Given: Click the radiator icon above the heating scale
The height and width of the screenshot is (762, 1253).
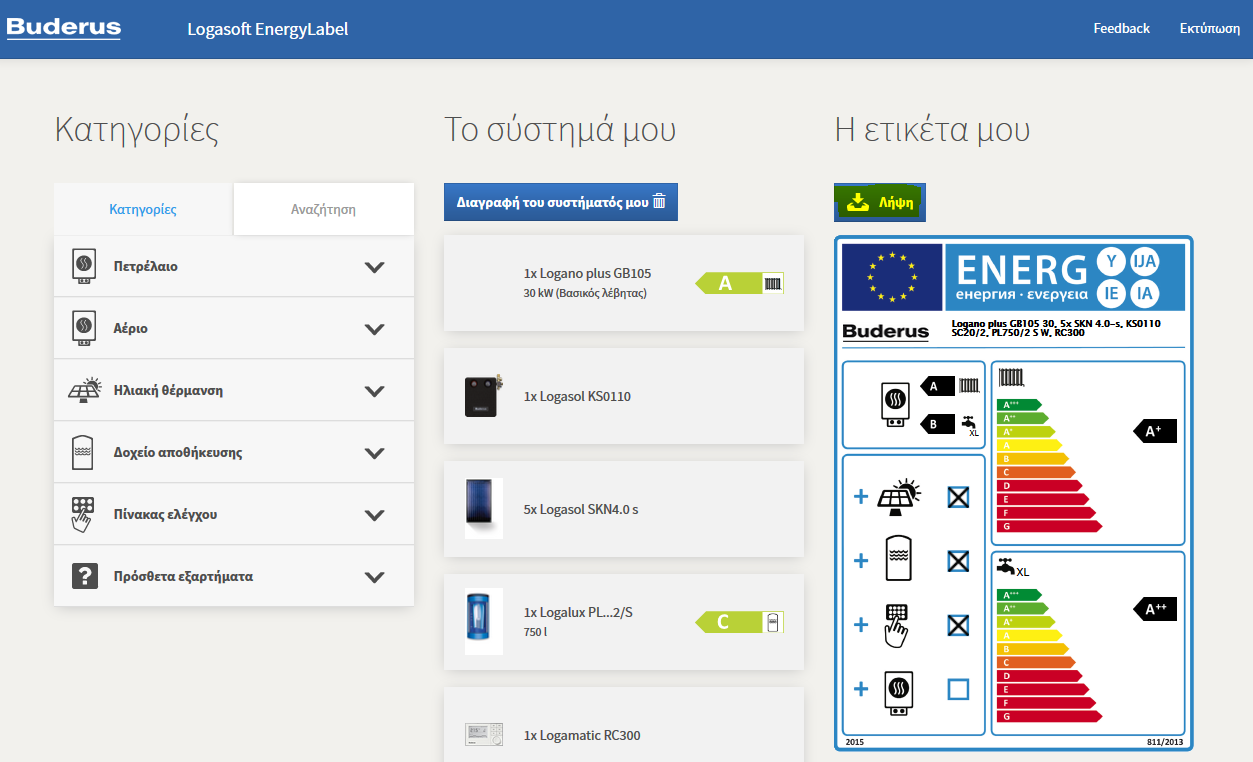Looking at the screenshot, I should (x=1010, y=378).
